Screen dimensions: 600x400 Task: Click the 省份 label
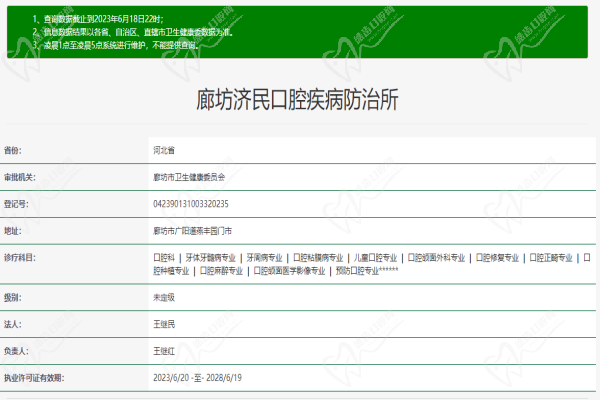(13, 150)
